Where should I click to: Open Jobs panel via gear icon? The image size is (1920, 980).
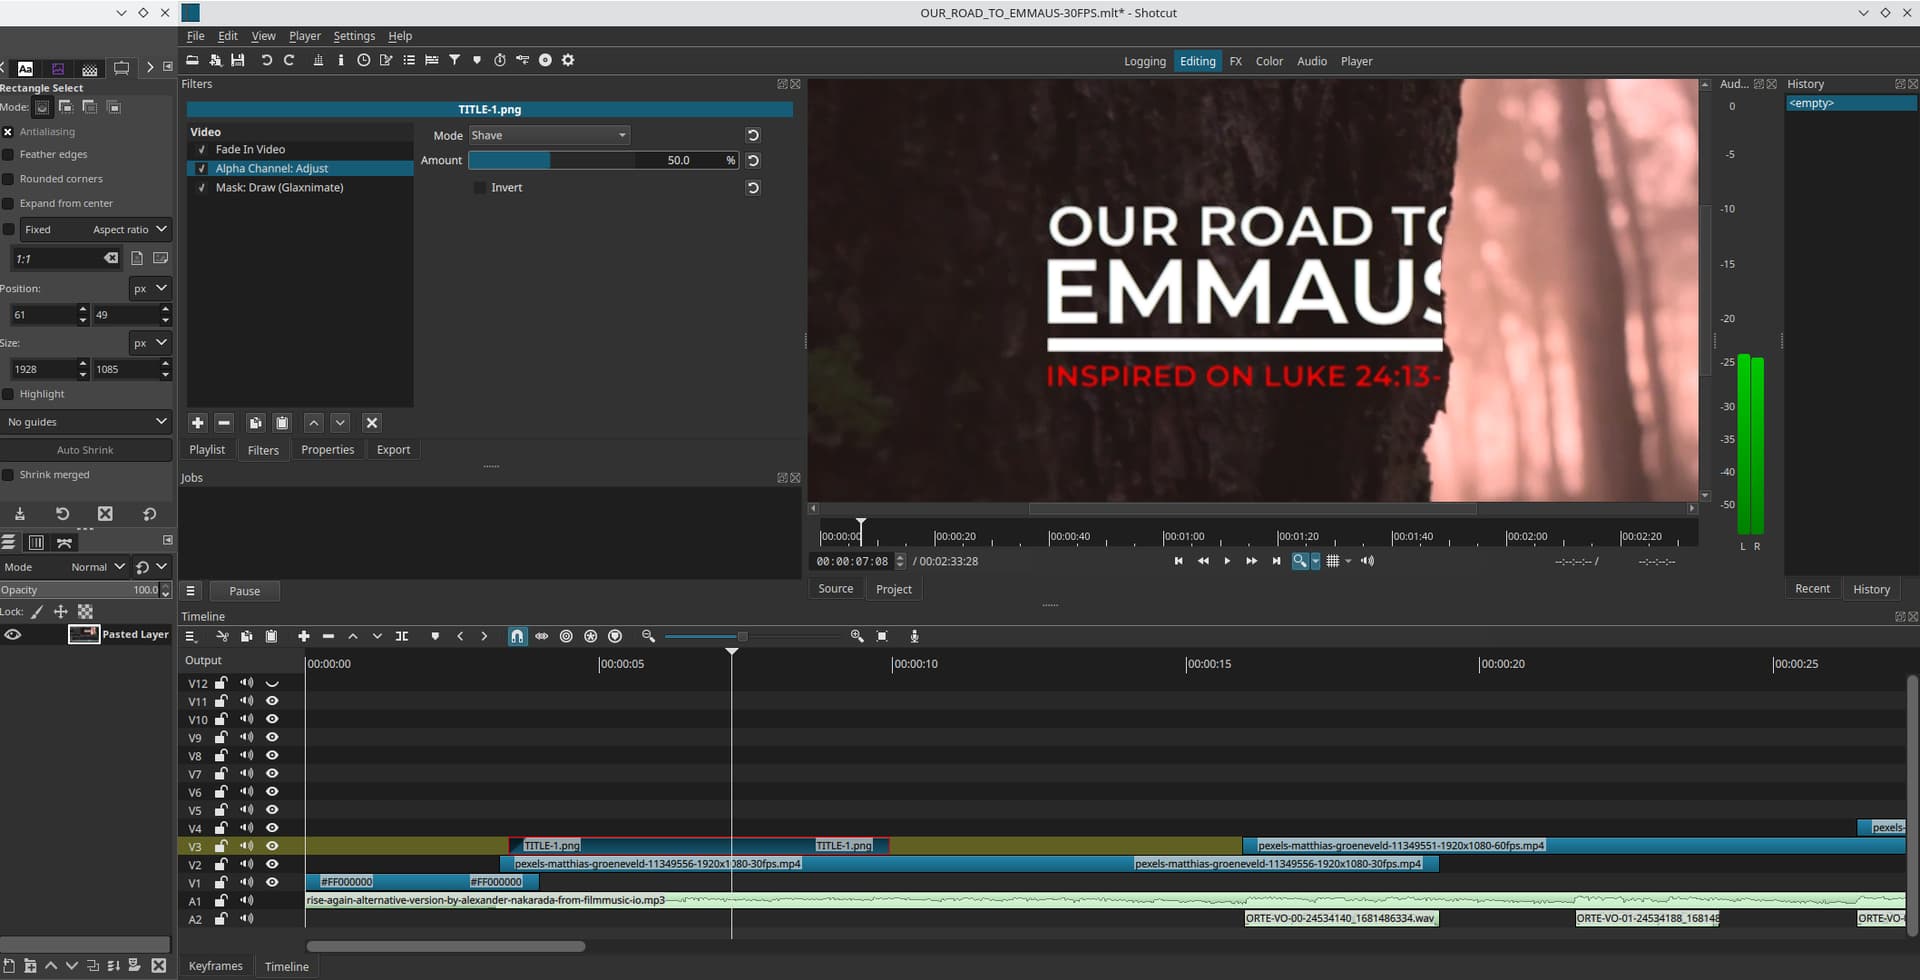pyautogui.click(x=568, y=60)
